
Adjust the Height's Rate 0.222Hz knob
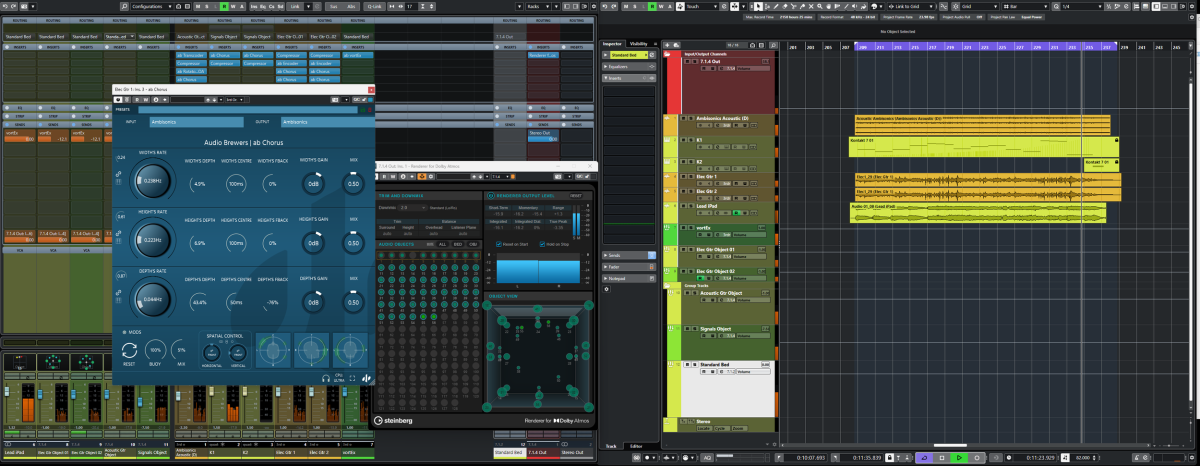(x=153, y=239)
